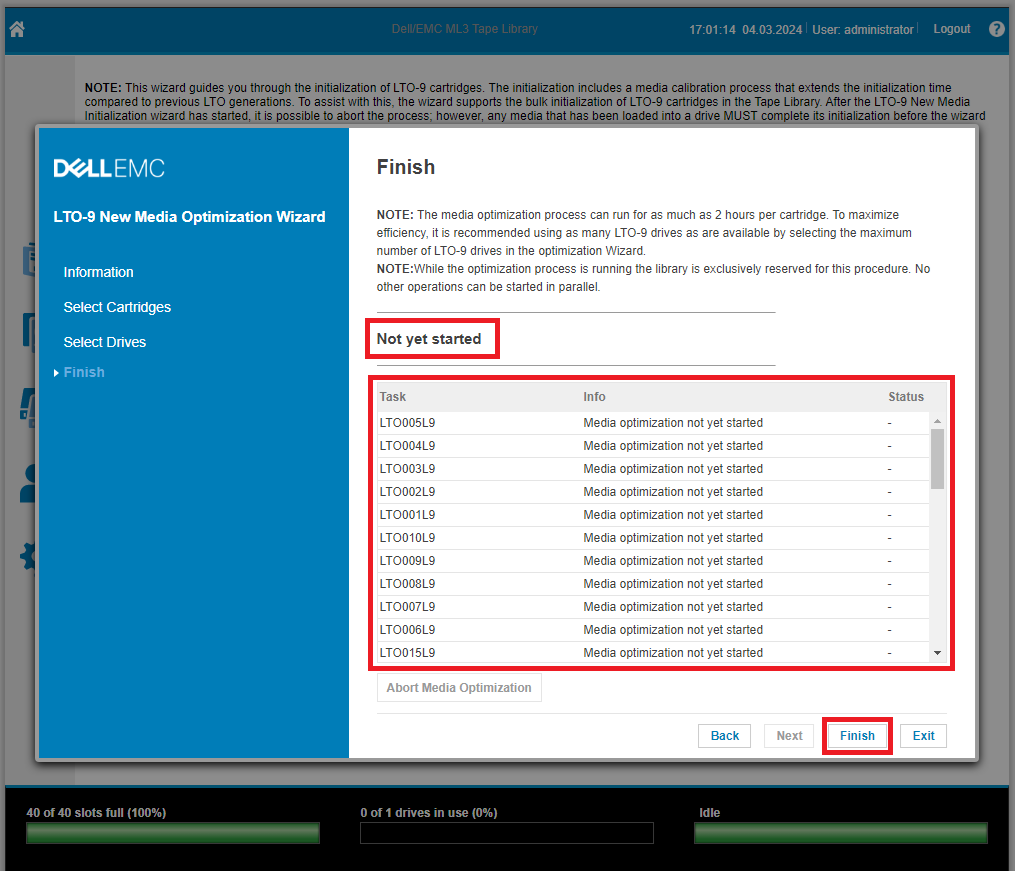The width and height of the screenshot is (1015, 871).
Task: Go to the library home icon
Action: (17, 29)
